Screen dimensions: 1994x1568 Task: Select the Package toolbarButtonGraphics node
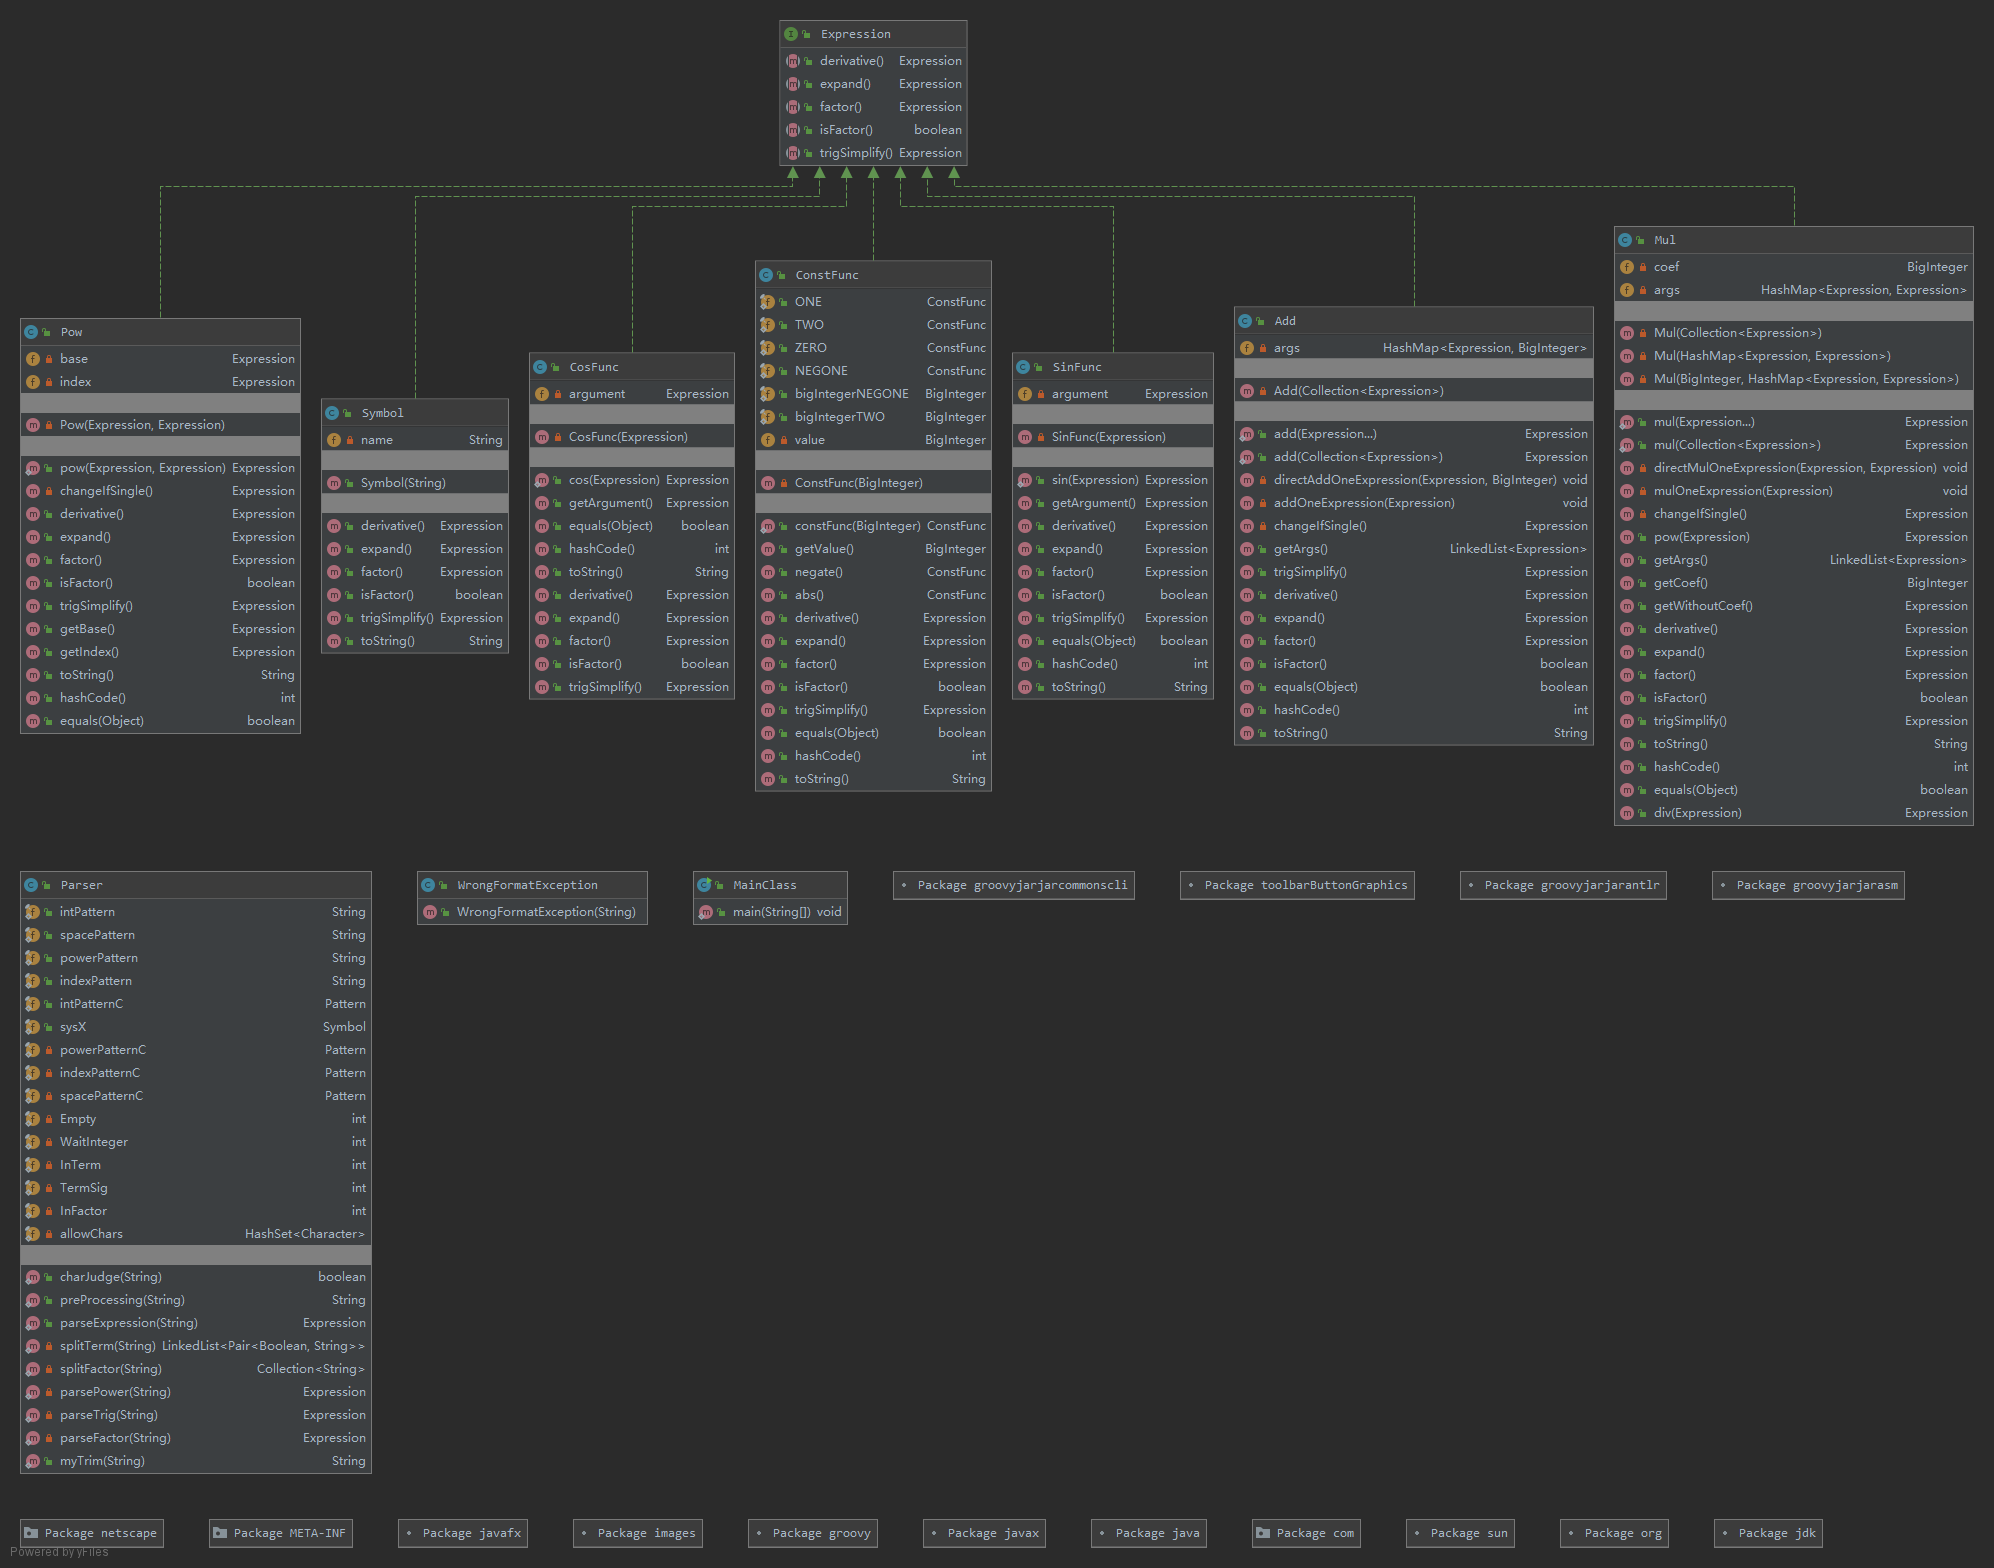[1296, 885]
